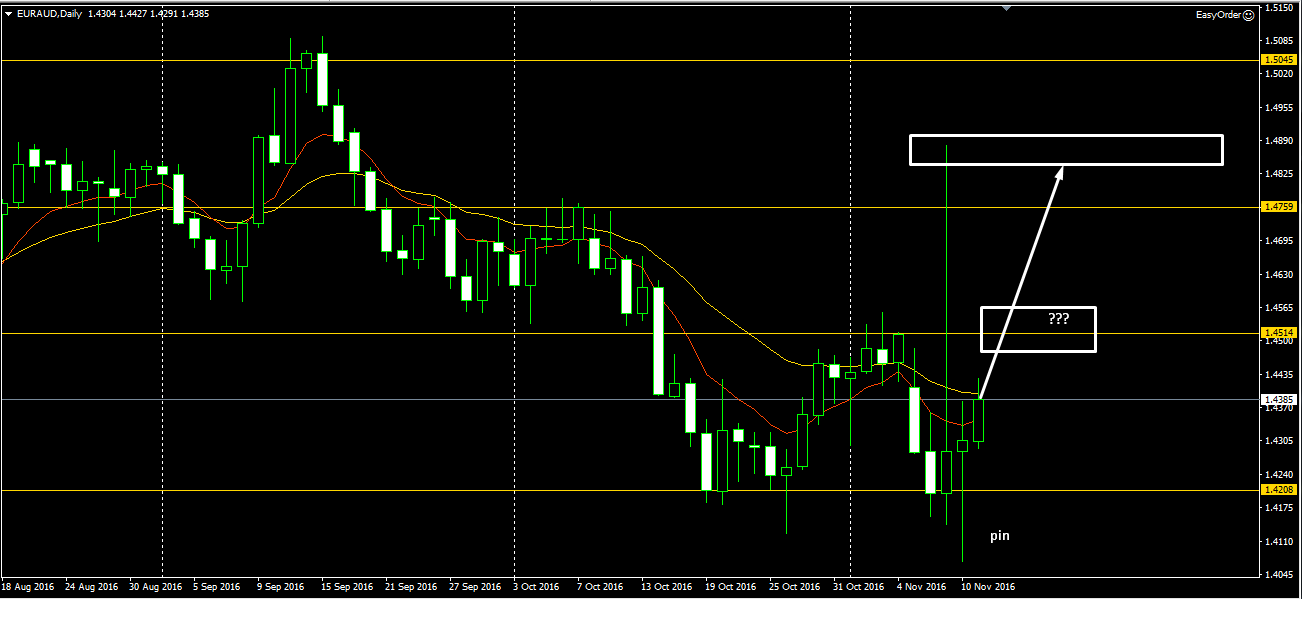Click the 1.4955 price scale value
The height and width of the screenshot is (627, 1302).
(x=1280, y=108)
